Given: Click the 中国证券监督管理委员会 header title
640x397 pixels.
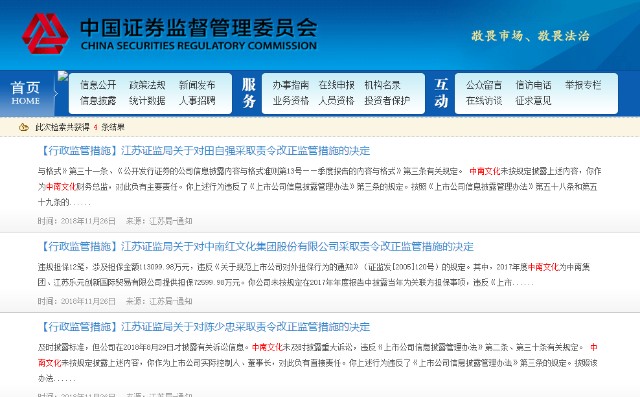Looking at the screenshot, I should [x=199, y=29].
